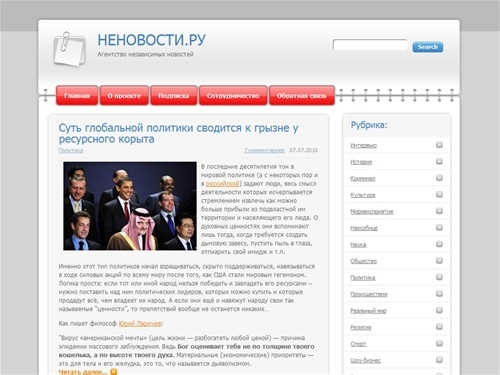Click the square icon beside Спорт
This screenshot has width=500, height=375.
tap(439, 343)
